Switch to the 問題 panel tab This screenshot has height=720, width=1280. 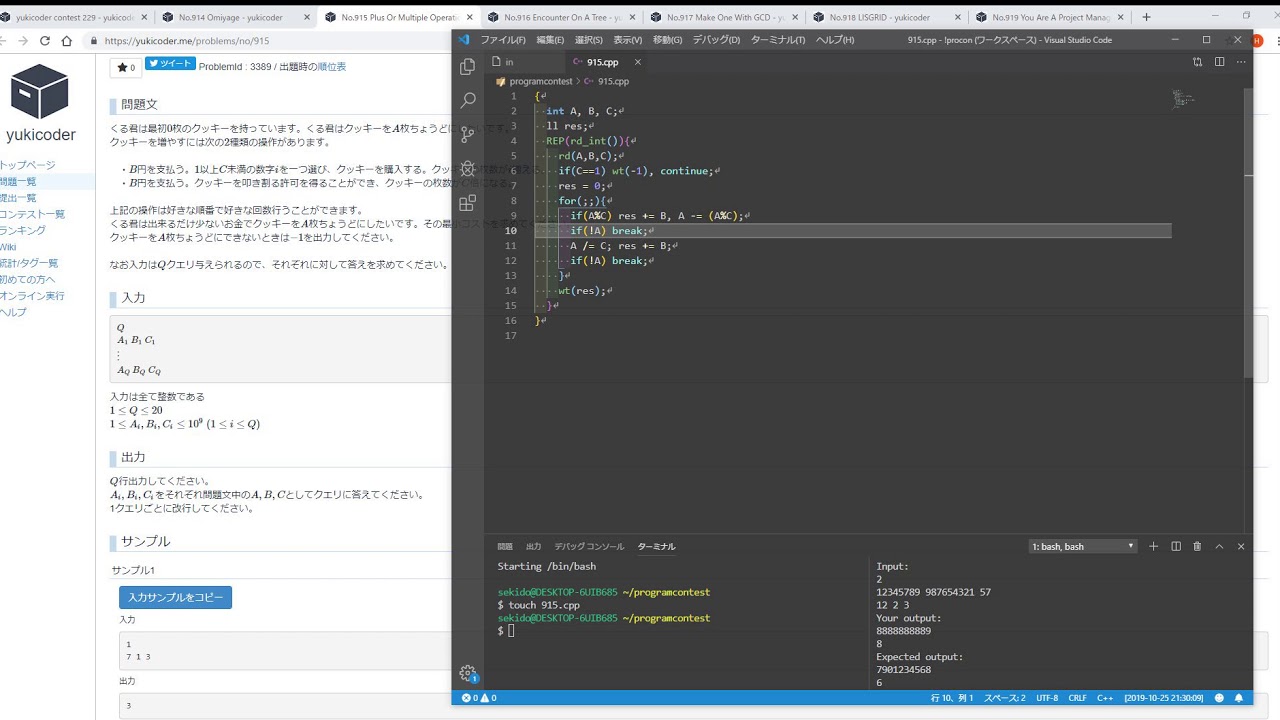(505, 546)
